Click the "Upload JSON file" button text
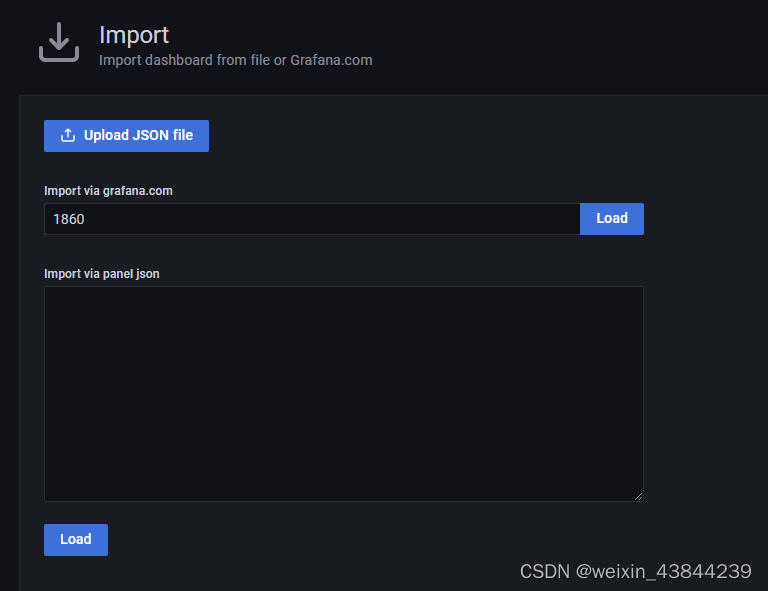Image resolution: width=768 pixels, height=591 pixels. pyautogui.click(x=138, y=136)
